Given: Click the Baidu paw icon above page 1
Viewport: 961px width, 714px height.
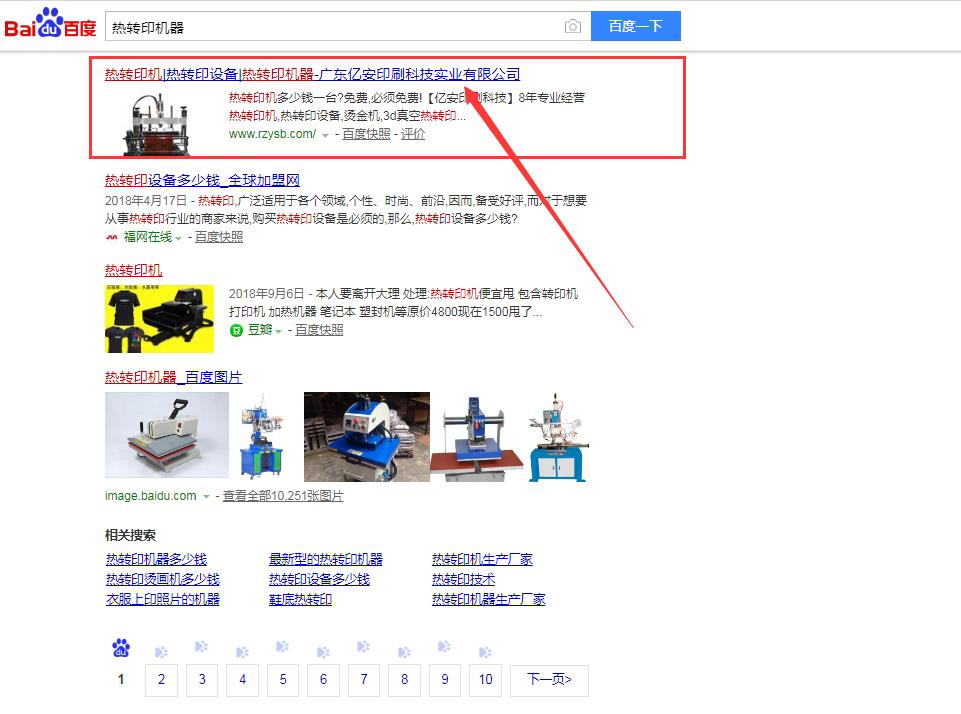Looking at the screenshot, I should [121, 649].
